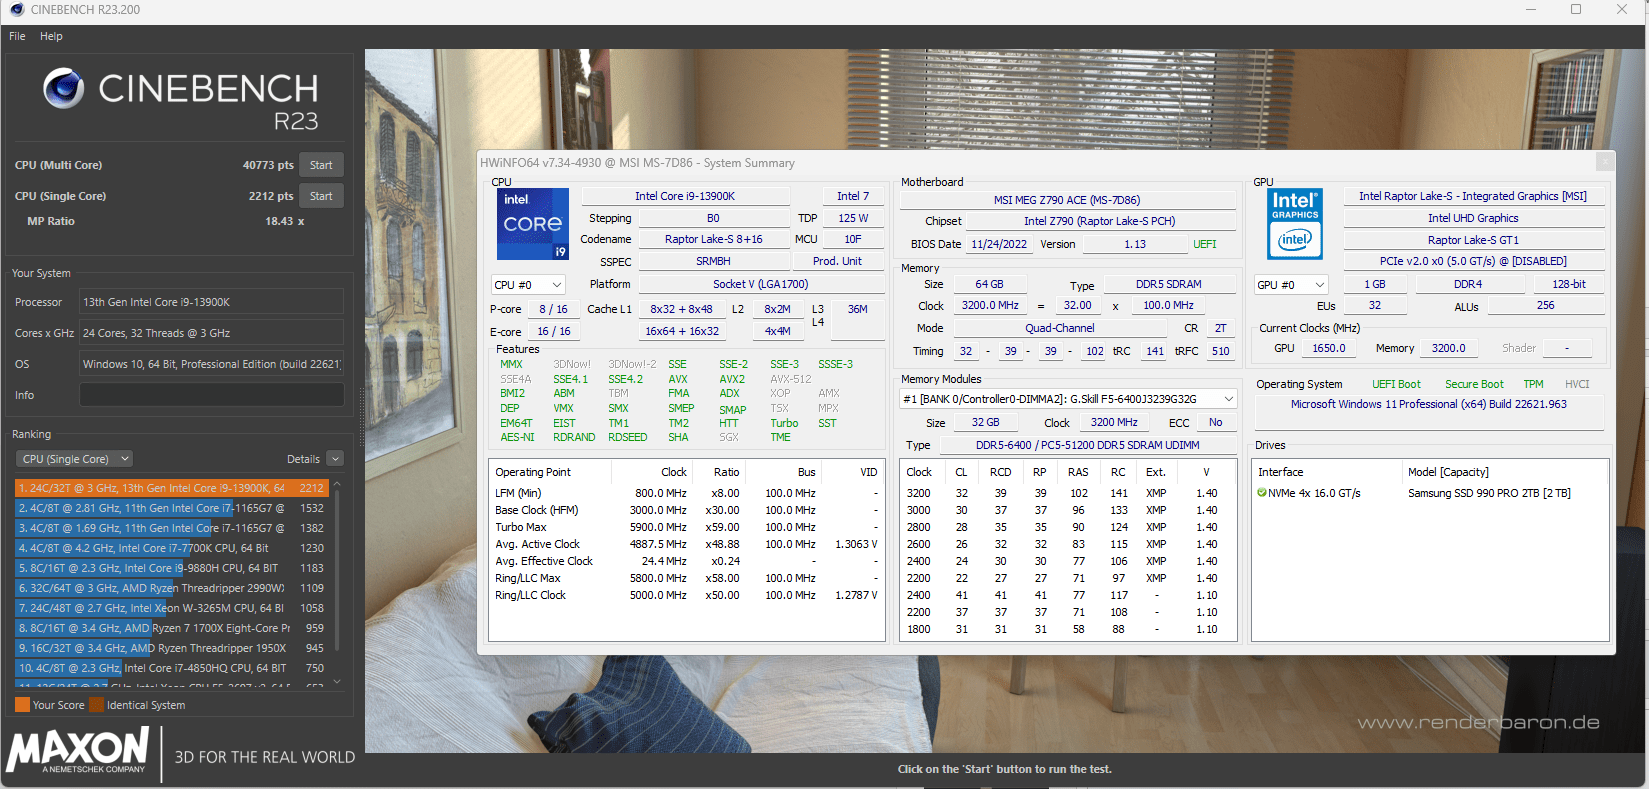Open the CPU (Single Core) ranking dropdown

pyautogui.click(x=74, y=459)
